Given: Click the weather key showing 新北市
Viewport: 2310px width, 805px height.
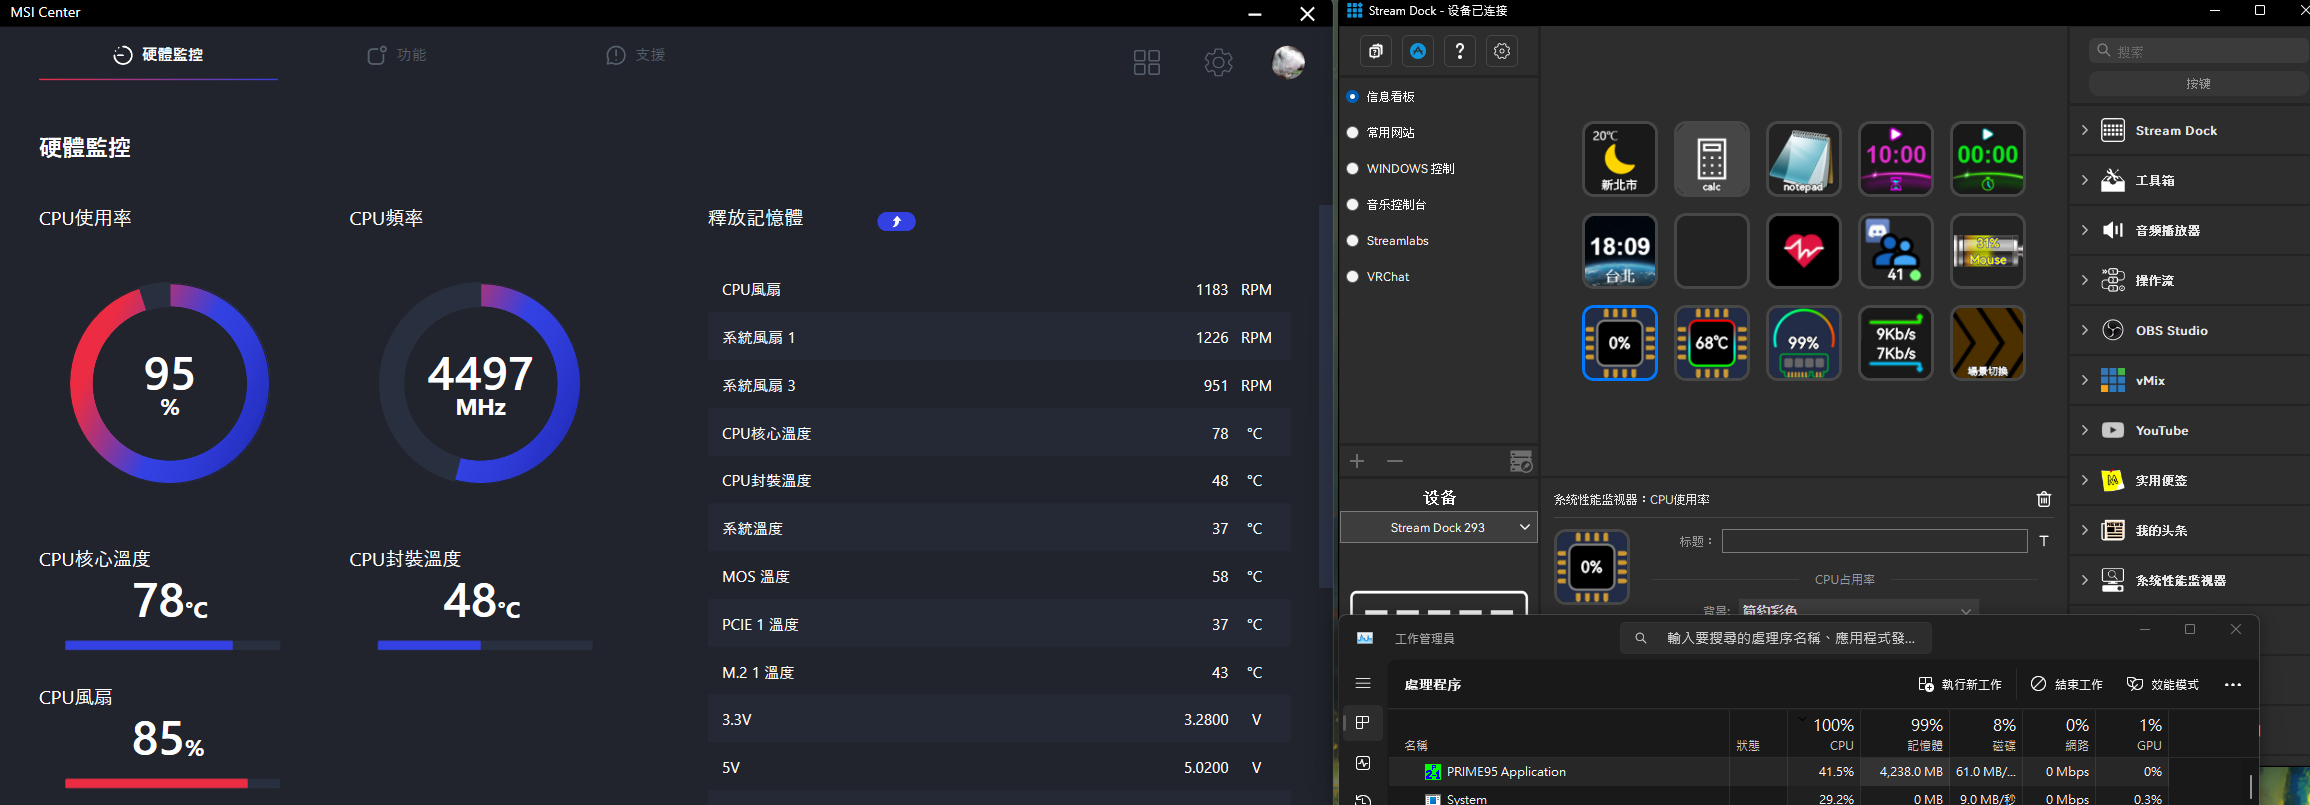Looking at the screenshot, I should point(1619,159).
